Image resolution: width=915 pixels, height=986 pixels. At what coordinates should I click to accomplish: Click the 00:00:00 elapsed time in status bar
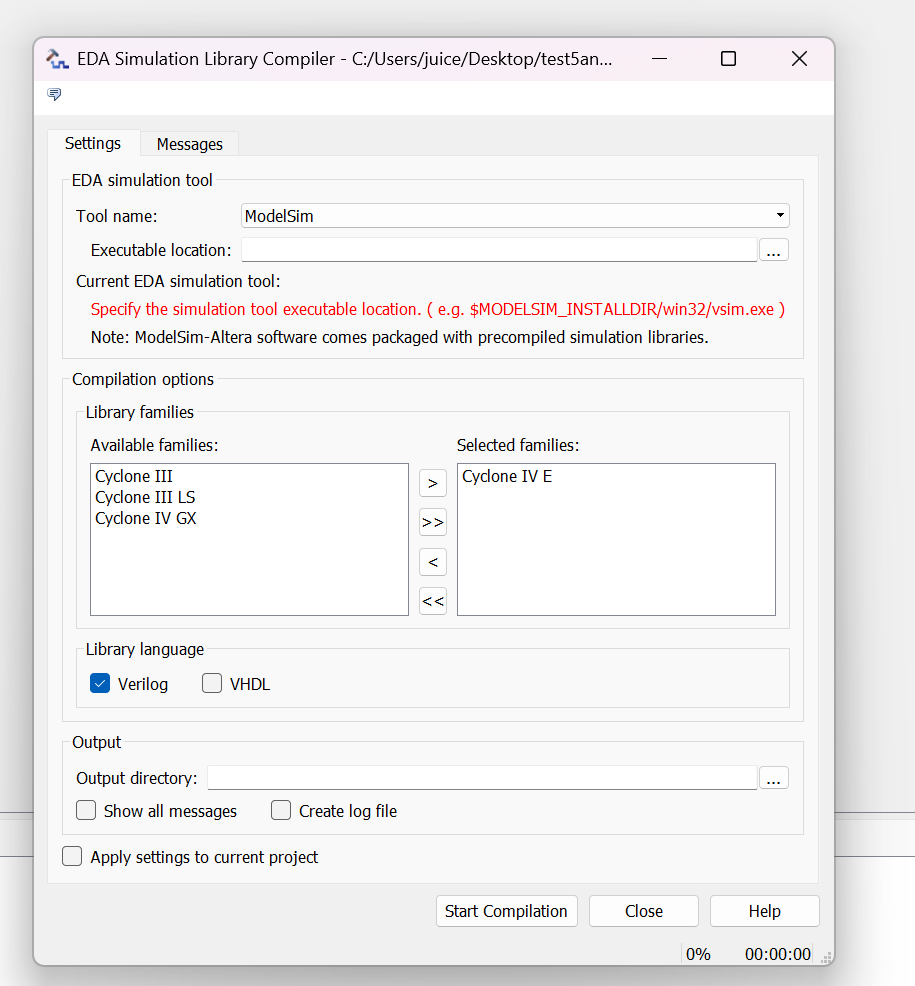(778, 954)
